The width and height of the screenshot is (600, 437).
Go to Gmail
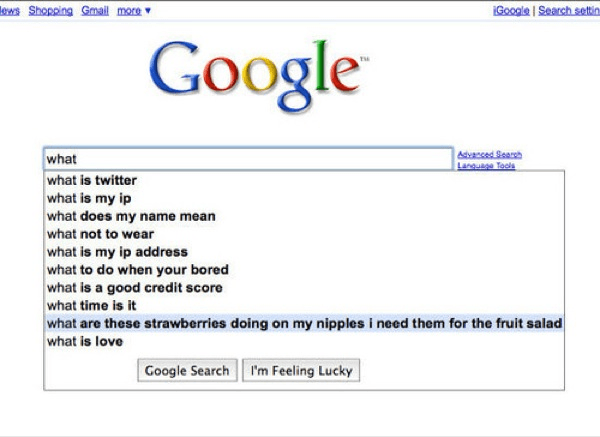pyautogui.click(x=95, y=11)
